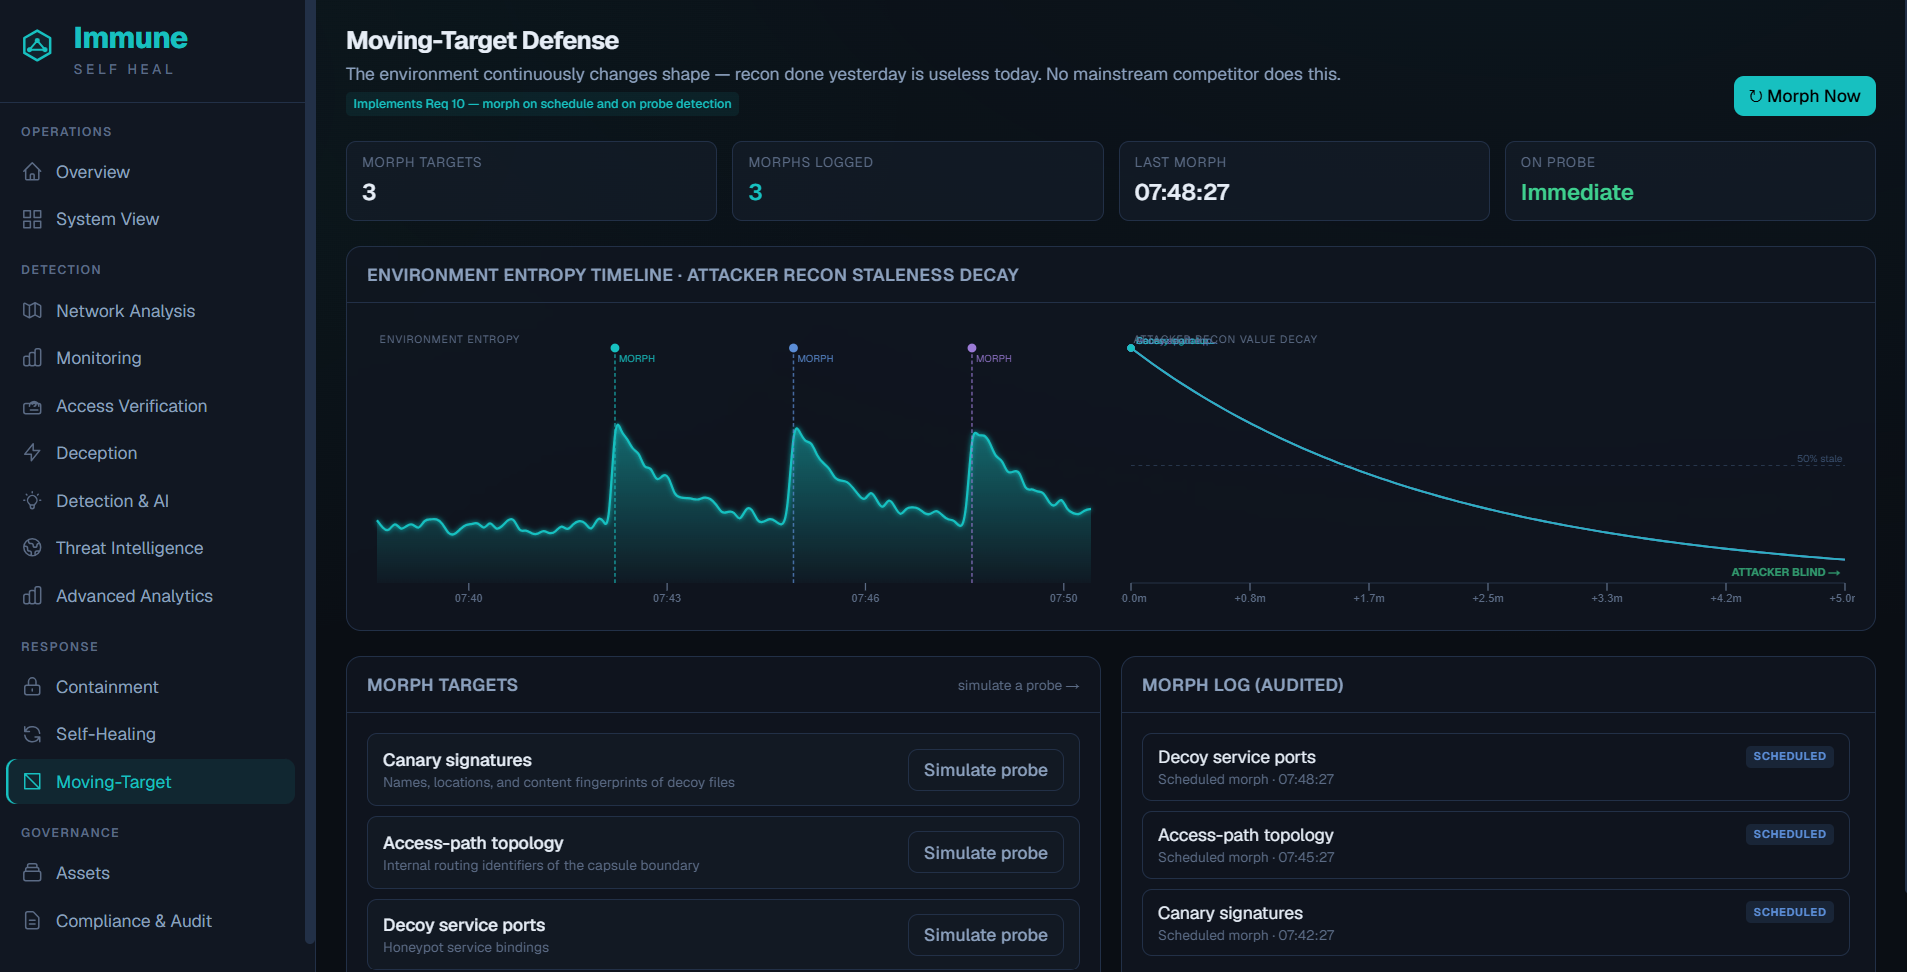Simulate probe on Access-path topology
The width and height of the screenshot is (1907, 972).
[985, 853]
